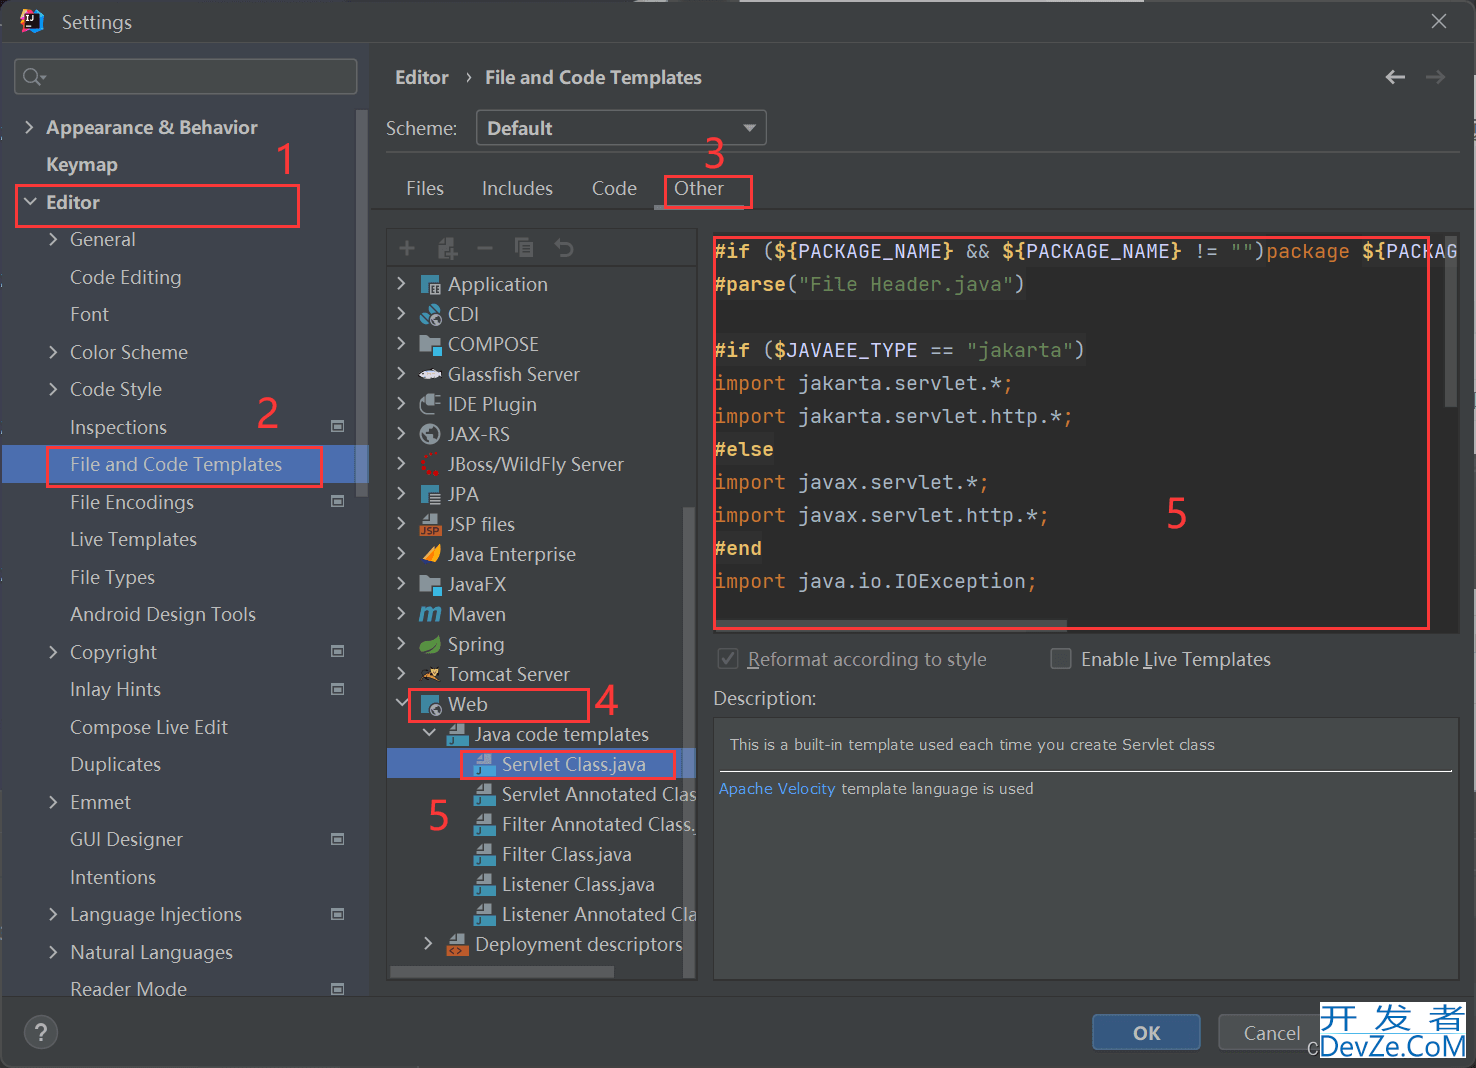Click the Glassfish Server fish icon
The width and height of the screenshot is (1476, 1068).
(x=430, y=375)
